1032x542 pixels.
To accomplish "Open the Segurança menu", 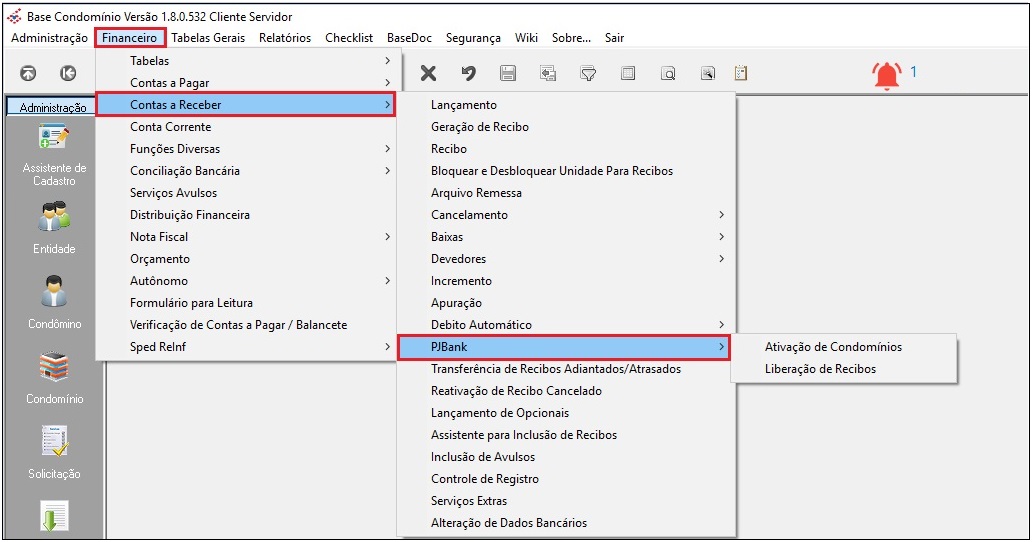I will (x=473, y=38).
